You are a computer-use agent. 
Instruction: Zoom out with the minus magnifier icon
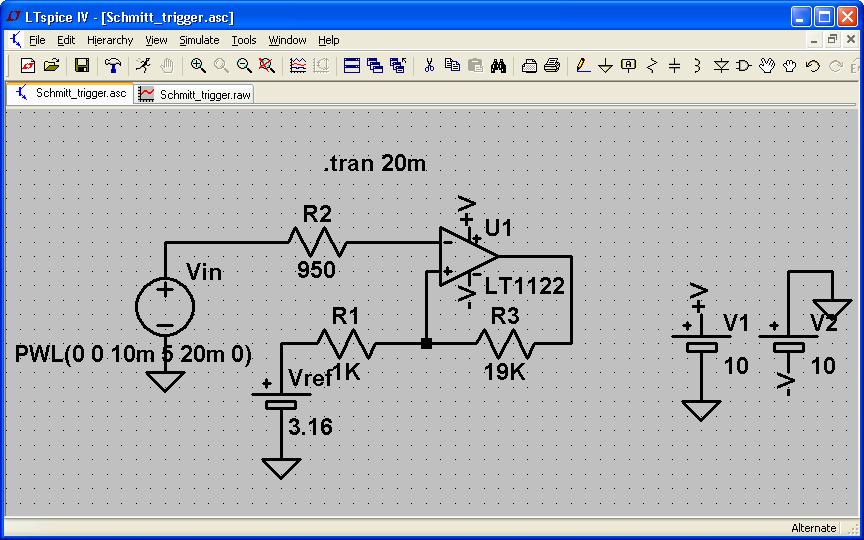tap(244, 66)
